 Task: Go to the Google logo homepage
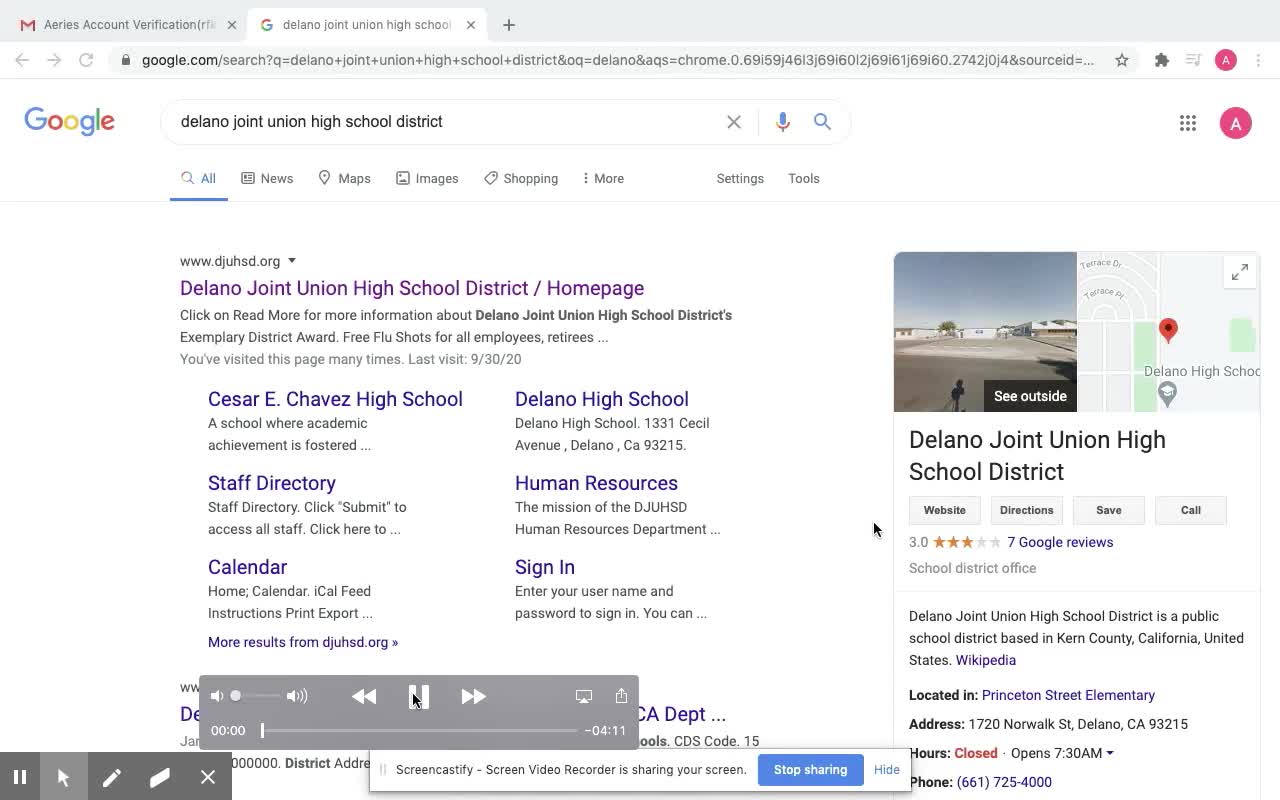tap(69, 122)
